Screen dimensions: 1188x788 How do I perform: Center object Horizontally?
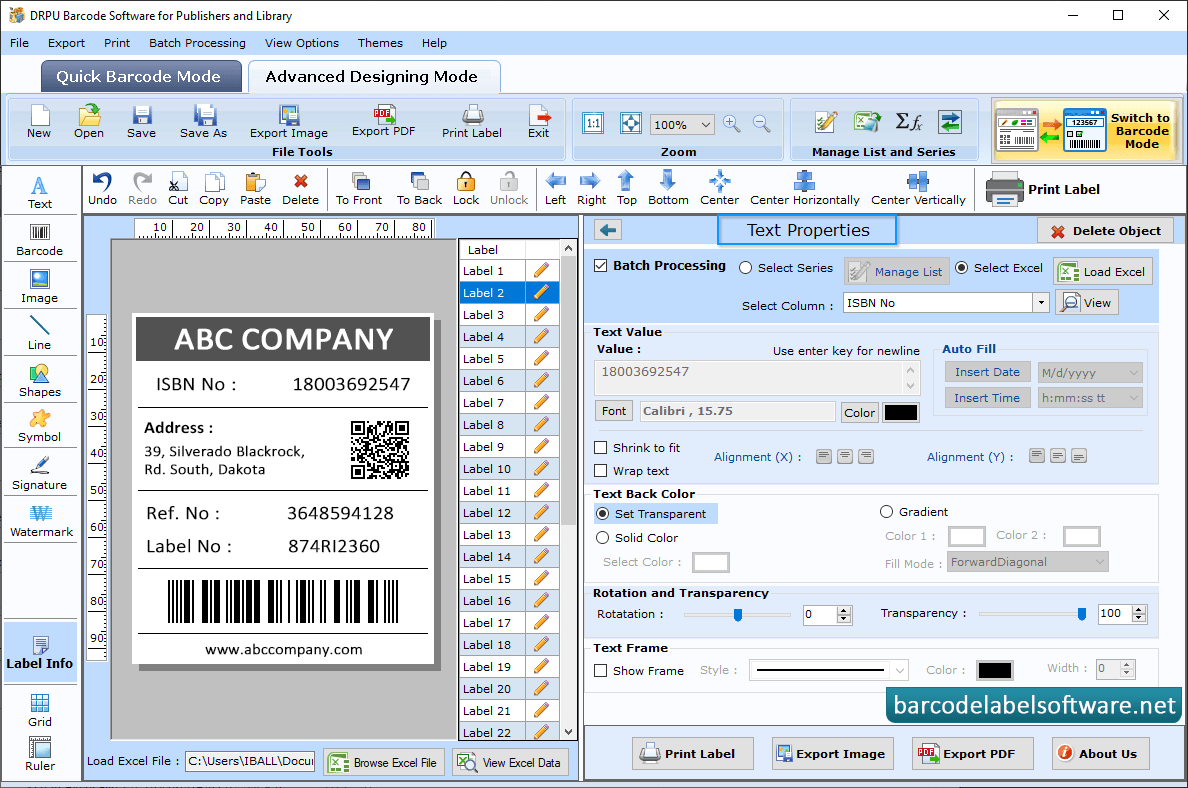pyautogui.click(x=805, y=189)
